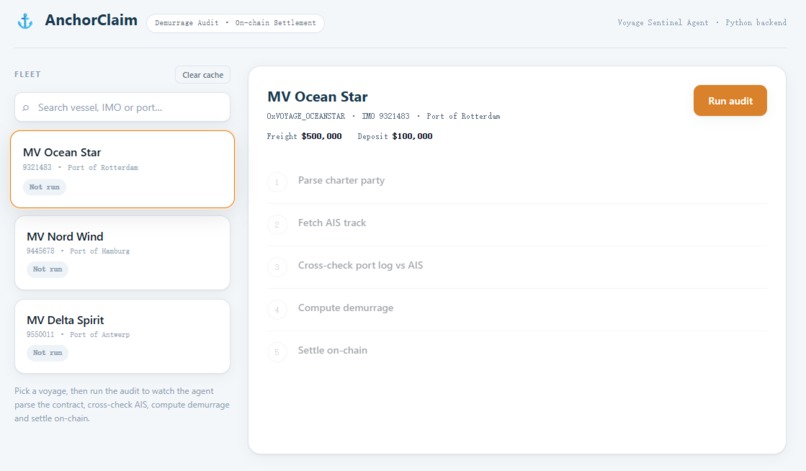806x471 pixels.
Task: Click the MV Ocean Star detail panel heading
Action: 317,97
